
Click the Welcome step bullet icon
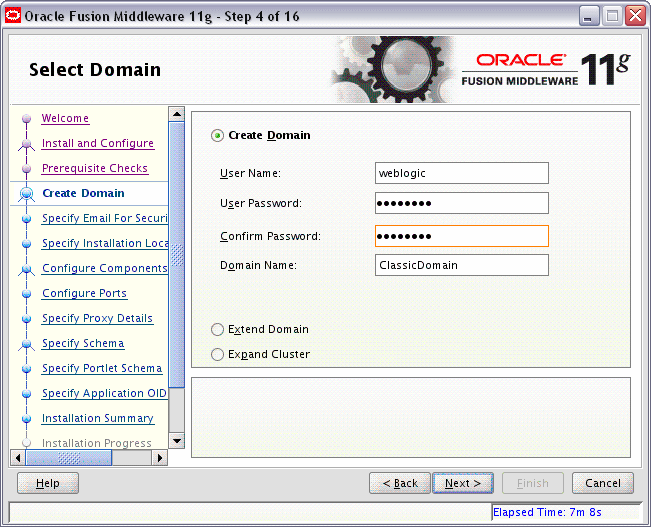tap(27, 119)
